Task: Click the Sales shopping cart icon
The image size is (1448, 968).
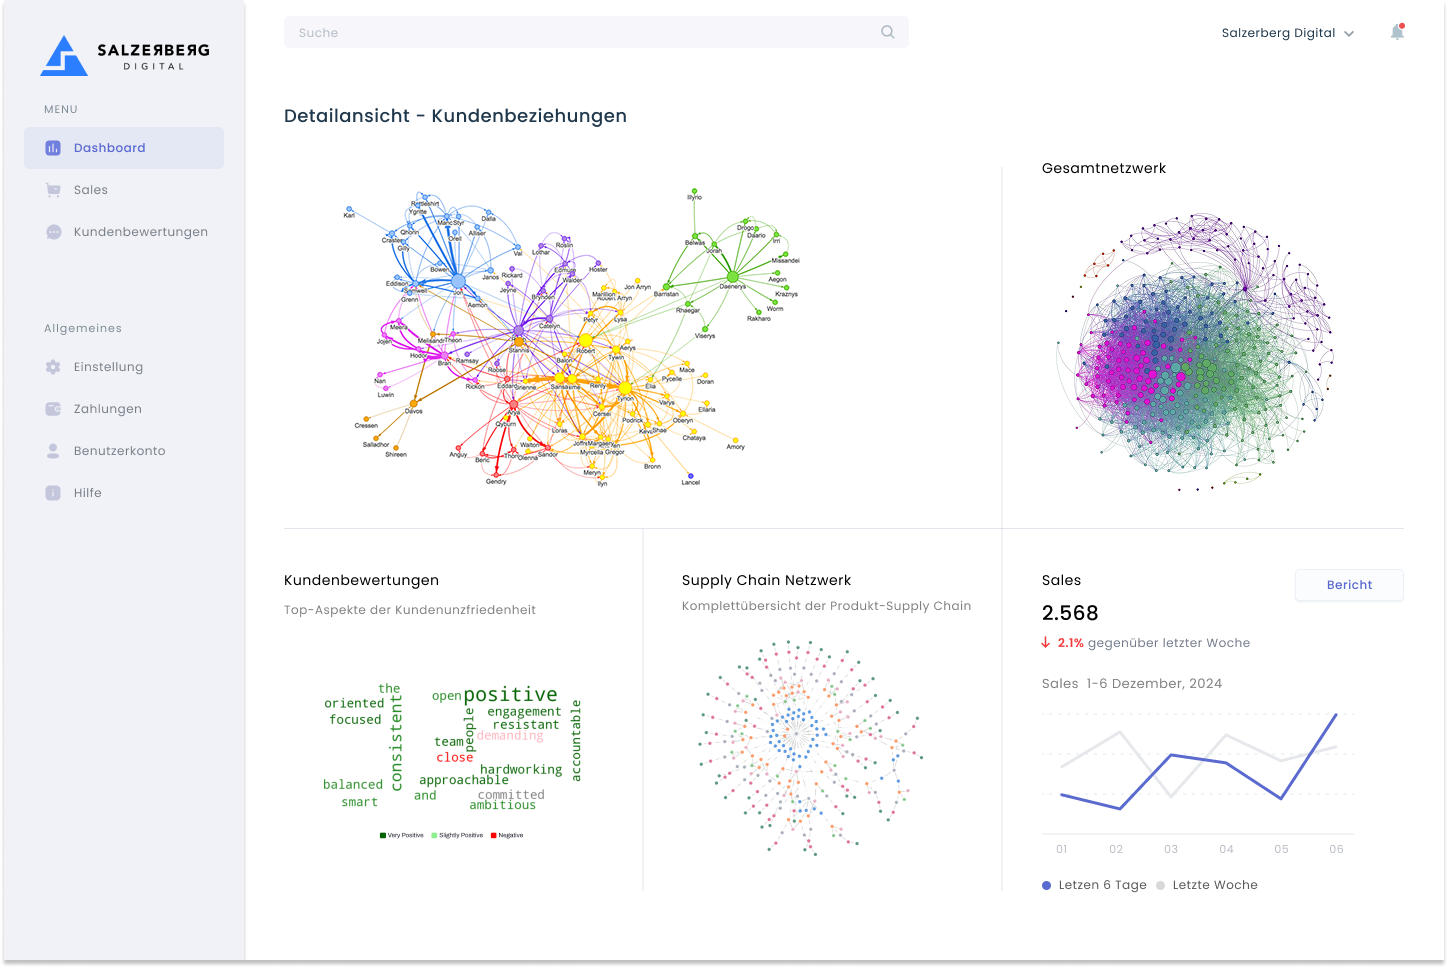Action: point(53,190)
